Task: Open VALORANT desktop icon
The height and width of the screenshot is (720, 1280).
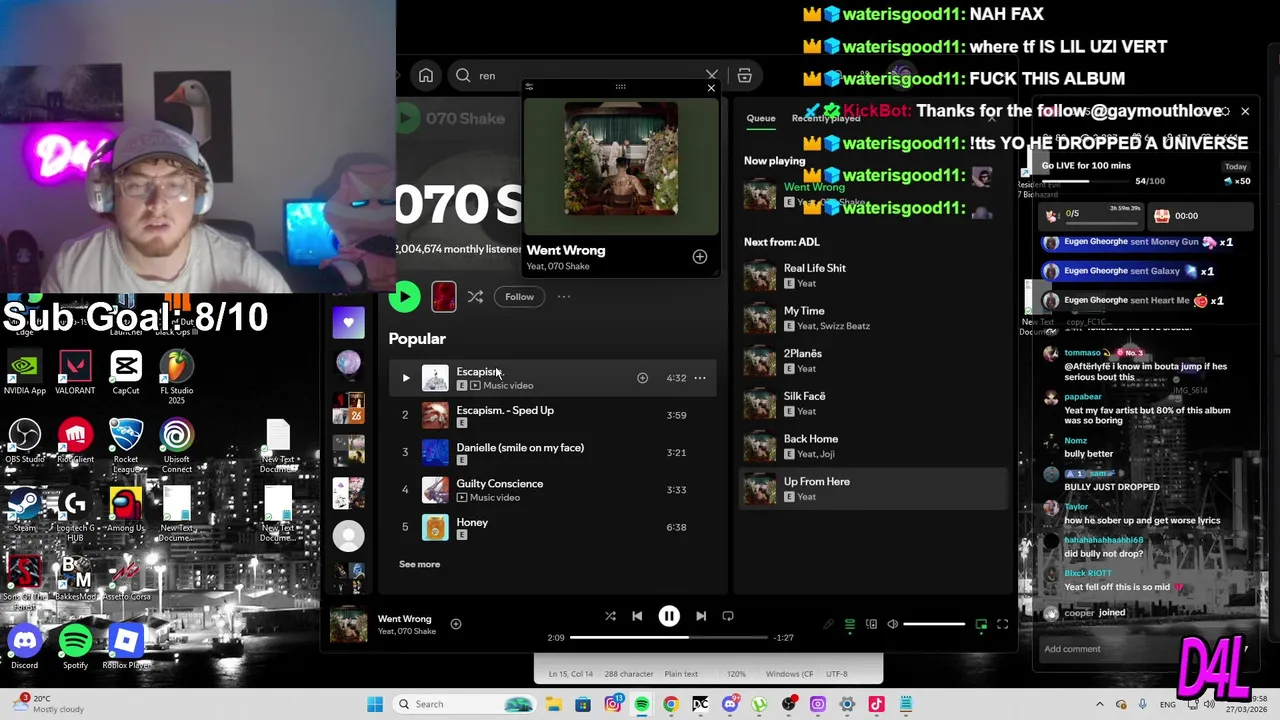Action: (75, 373)
